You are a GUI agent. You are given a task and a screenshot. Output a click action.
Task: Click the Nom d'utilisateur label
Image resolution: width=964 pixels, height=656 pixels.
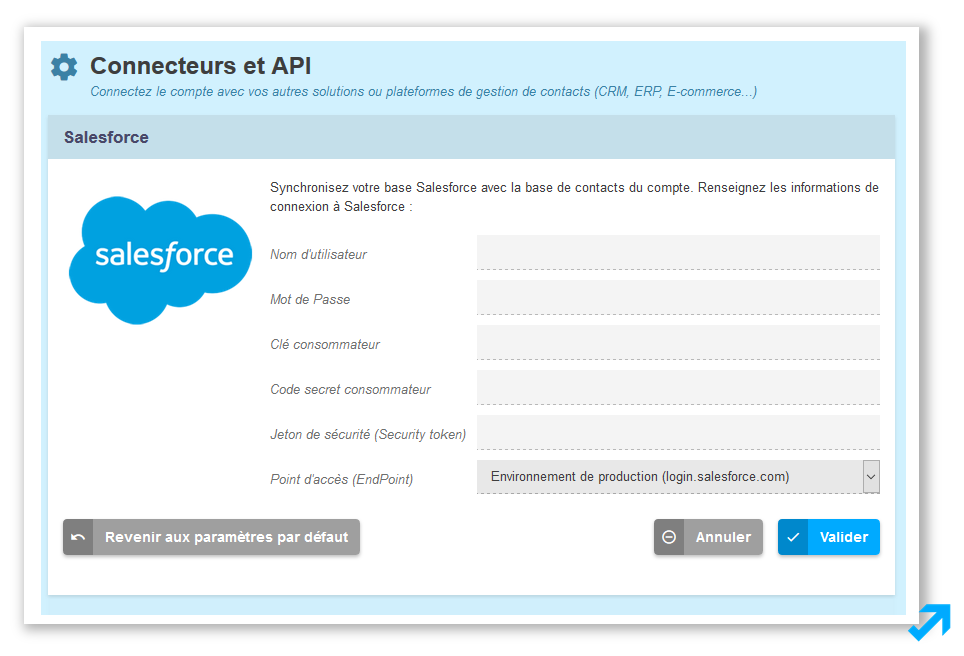pos(318,255)
